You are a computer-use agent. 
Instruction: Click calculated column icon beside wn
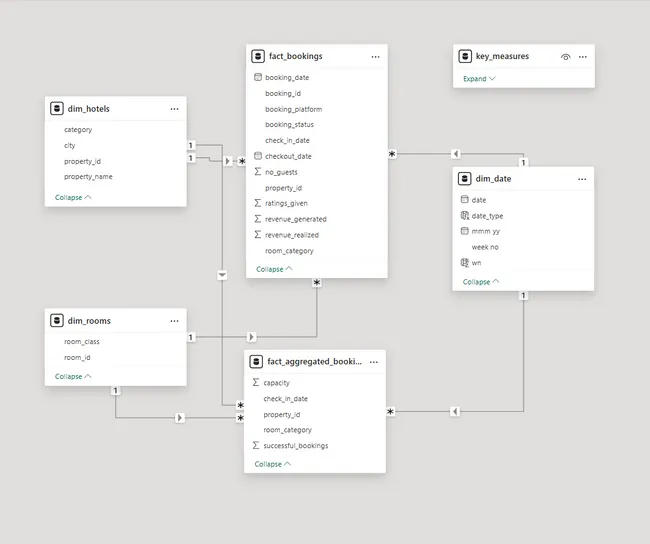click(465, 262)
